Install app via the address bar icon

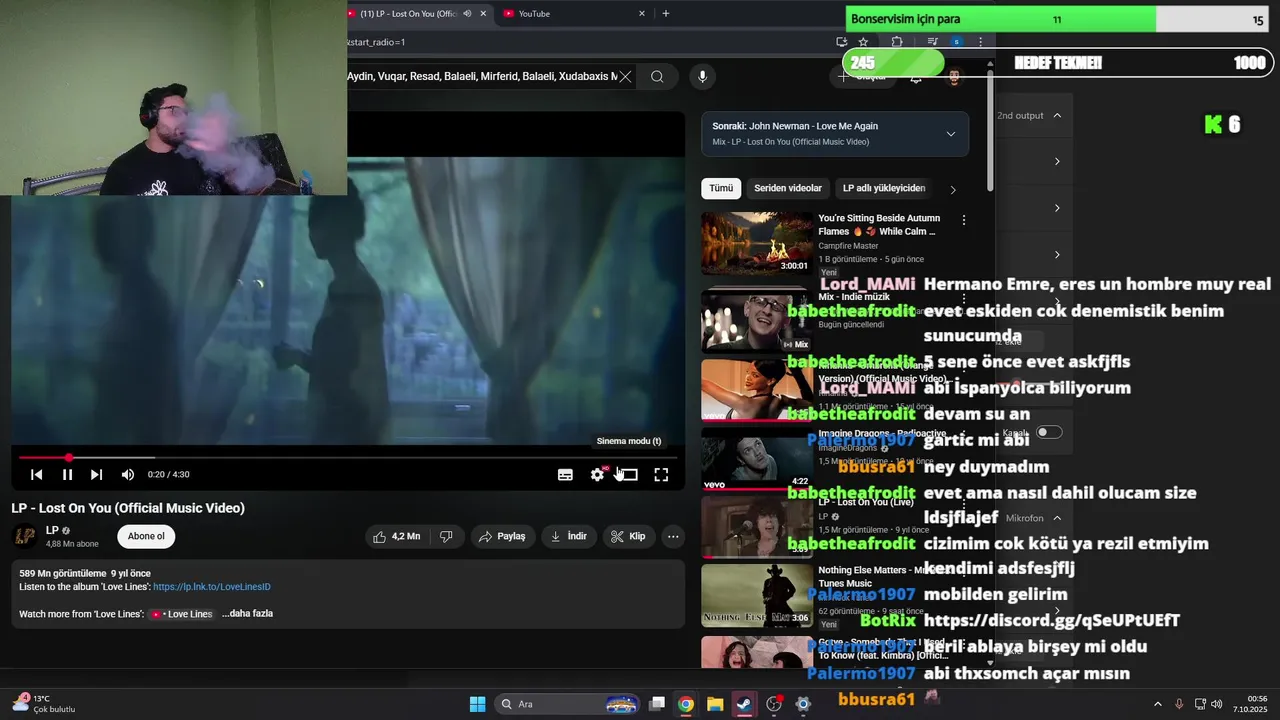tap(841, 42)
